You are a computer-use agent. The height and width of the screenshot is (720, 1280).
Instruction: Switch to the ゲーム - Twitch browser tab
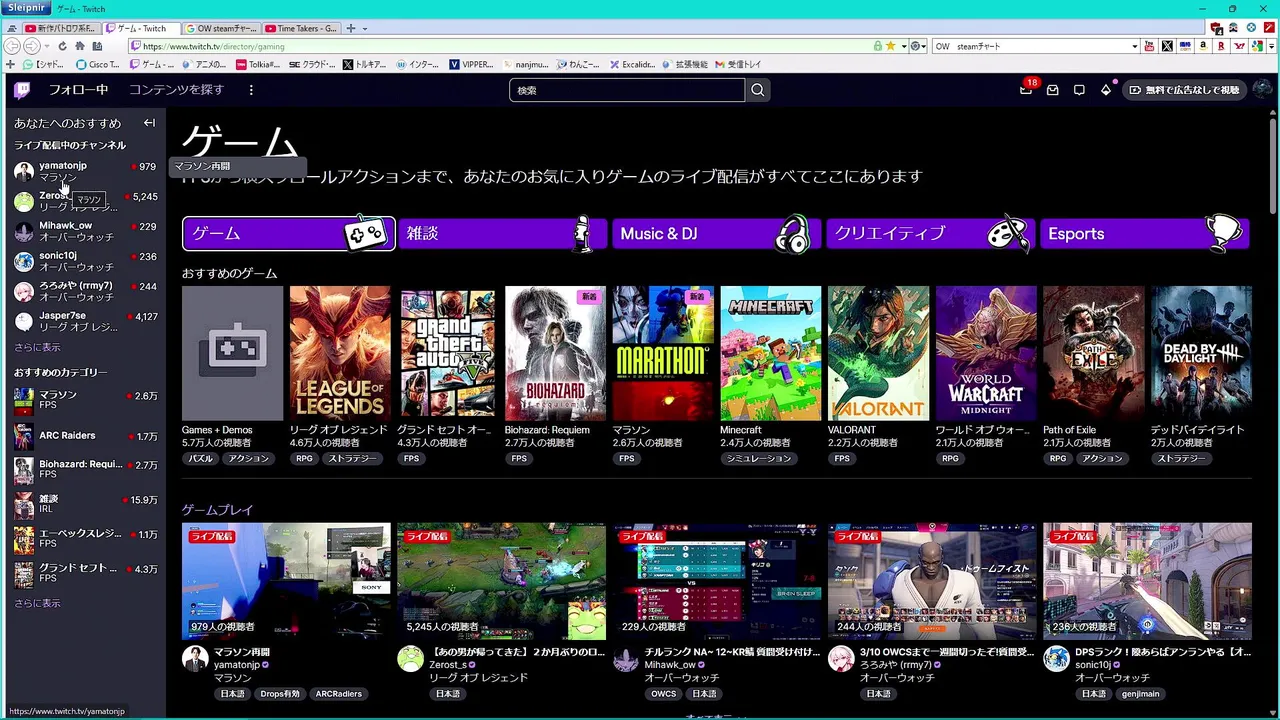tap(142, 28)
